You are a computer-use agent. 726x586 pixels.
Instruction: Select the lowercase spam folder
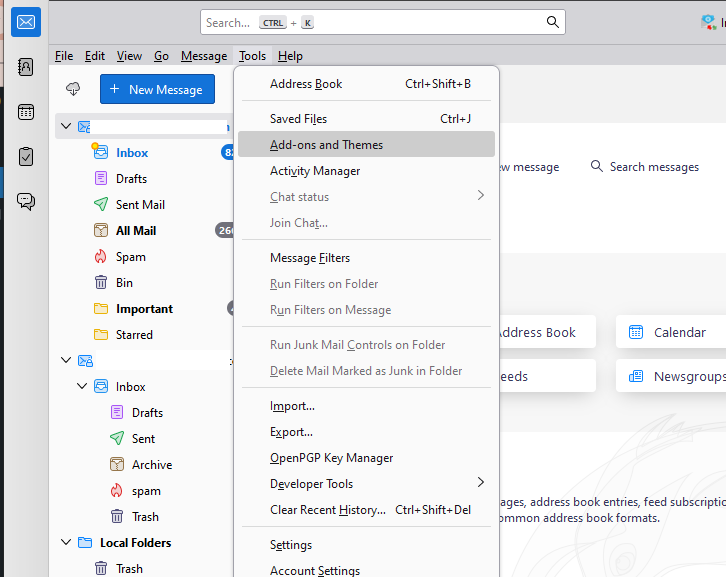[x=144, y=491]
